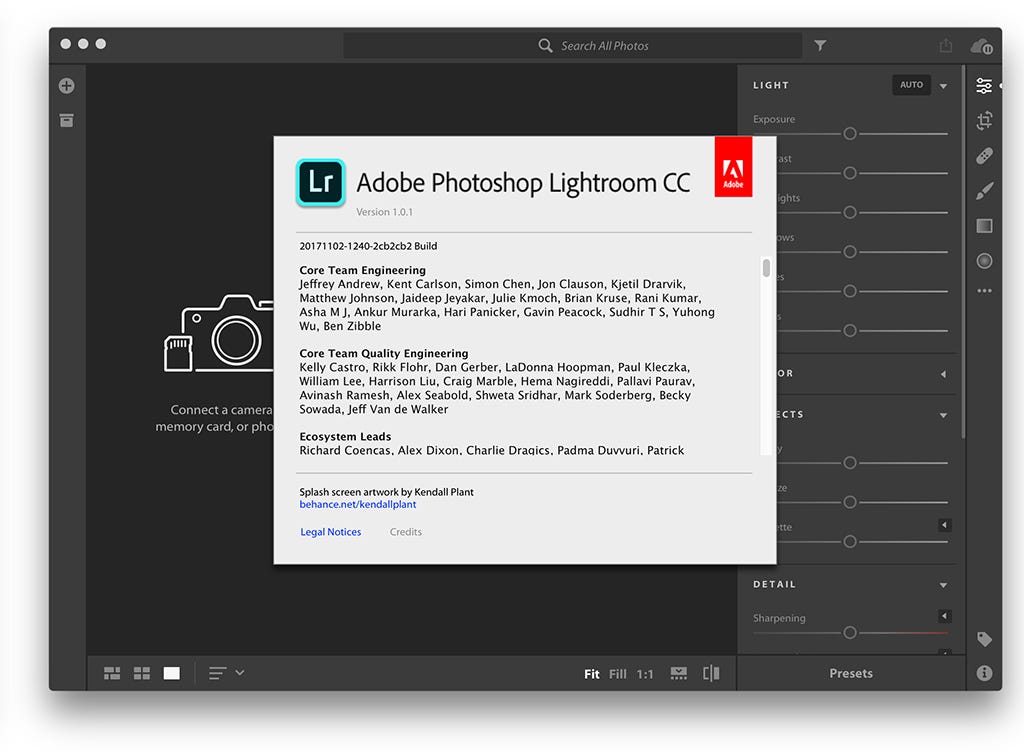Image resolution: width=1024 pixels, height=752 pixels.
Task: Click the red window close button
Action: [x=65, y=44]
